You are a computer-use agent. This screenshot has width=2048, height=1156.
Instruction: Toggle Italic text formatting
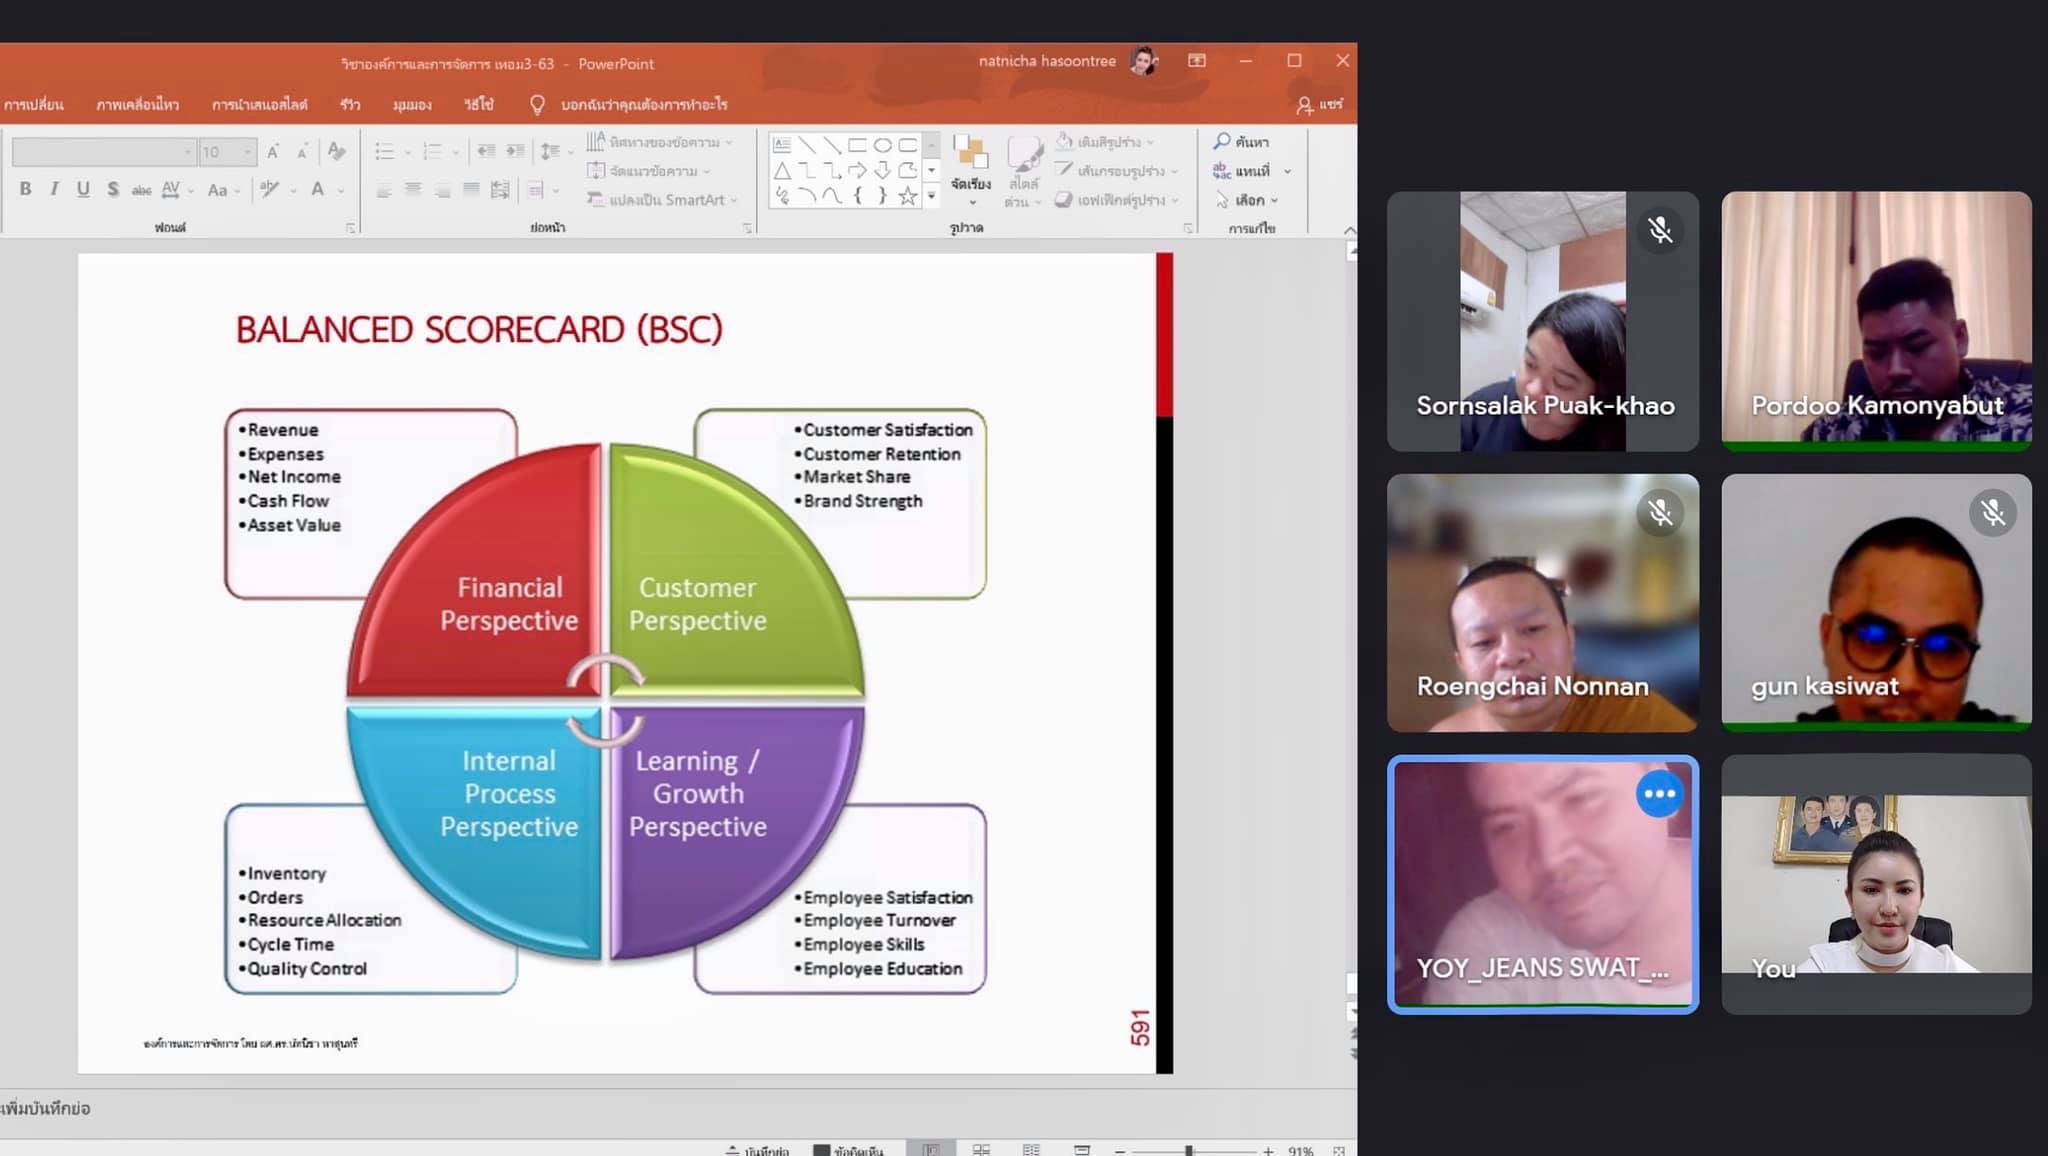[54, 189]
